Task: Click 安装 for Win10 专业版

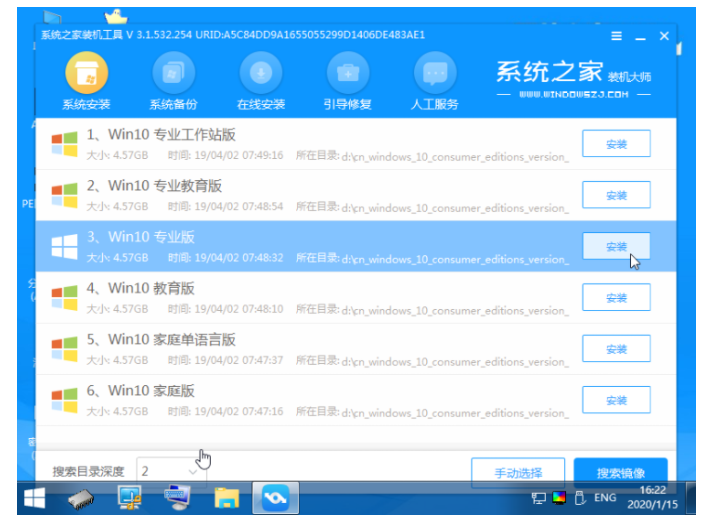Action: click(x=615, y=246)
